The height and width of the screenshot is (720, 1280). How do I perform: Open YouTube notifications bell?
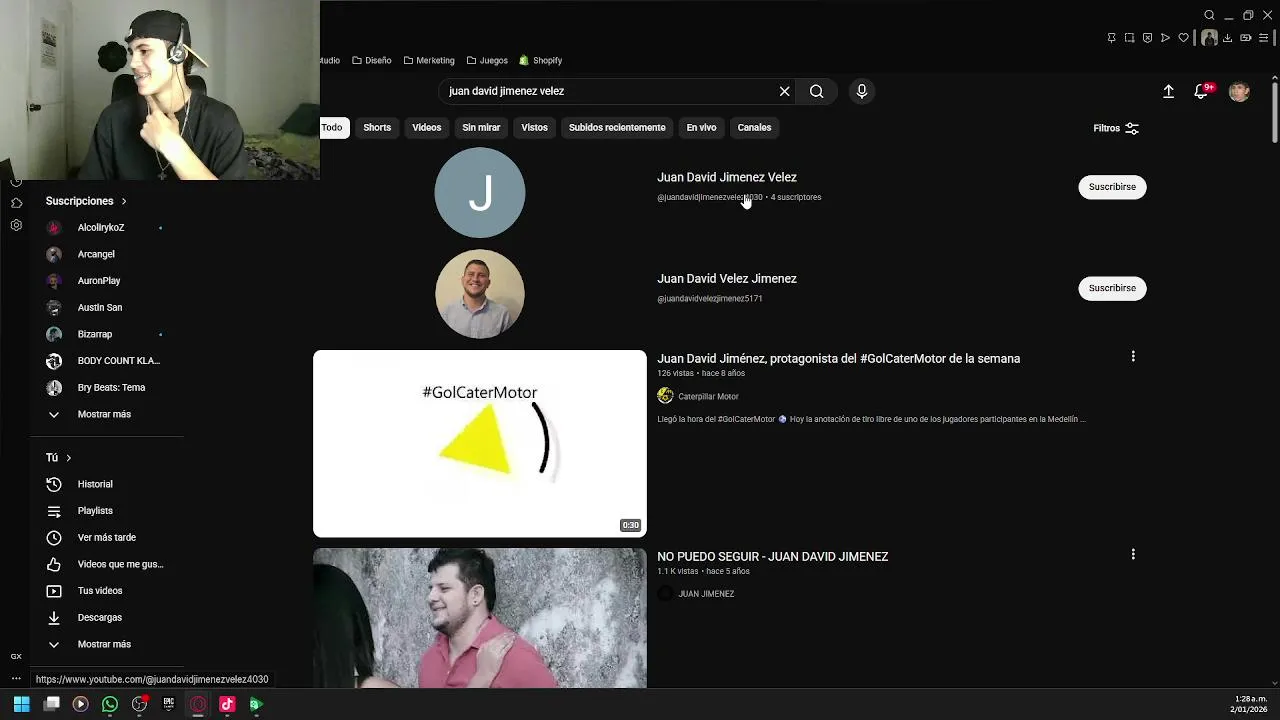click(1201, 91)
